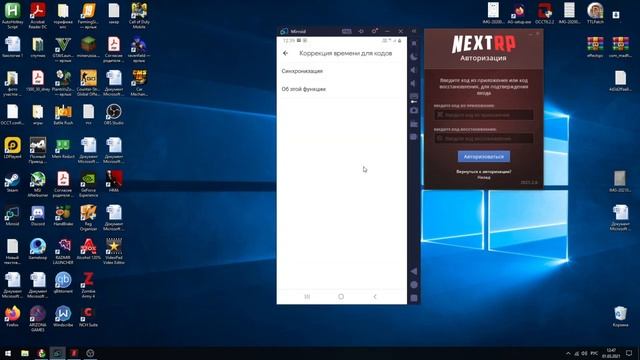Open Reg Organizer desktop shortcut
The height and width of the screenshot is (360, 640).
(88, 218)
